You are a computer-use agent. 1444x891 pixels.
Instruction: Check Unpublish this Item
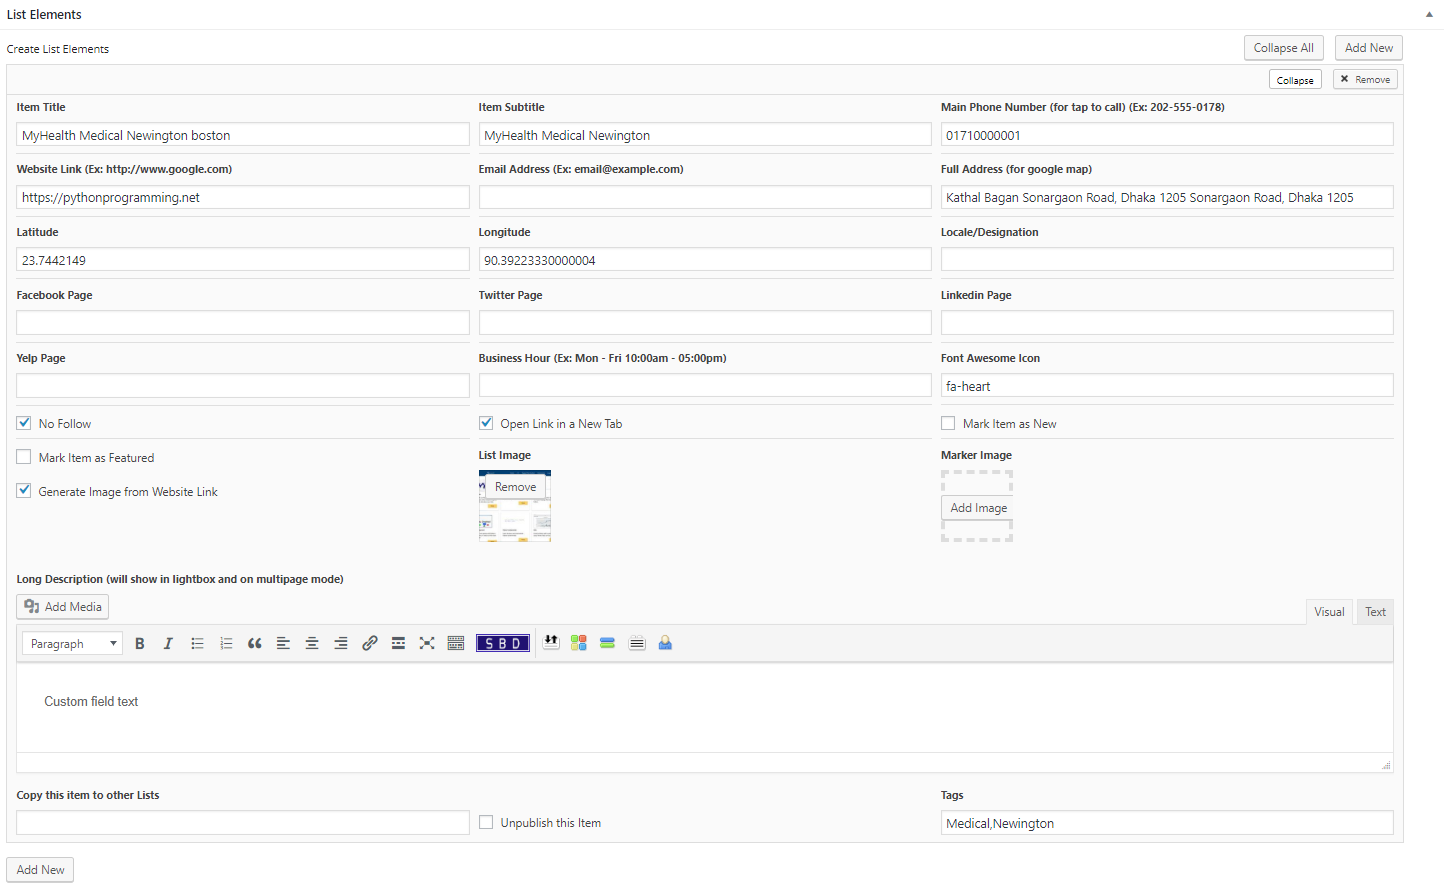click(x=486, y=822)
